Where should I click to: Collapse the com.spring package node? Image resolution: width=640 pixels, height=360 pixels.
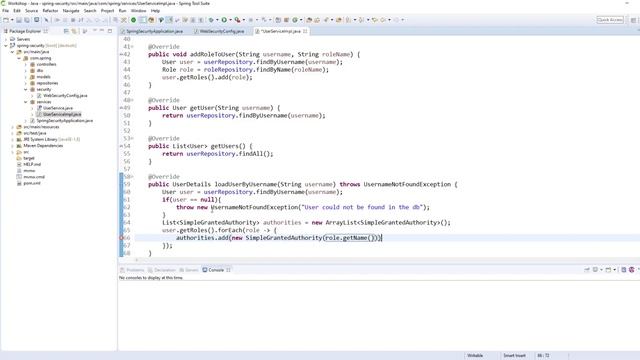pyautogui.click(x=19, y=58)
